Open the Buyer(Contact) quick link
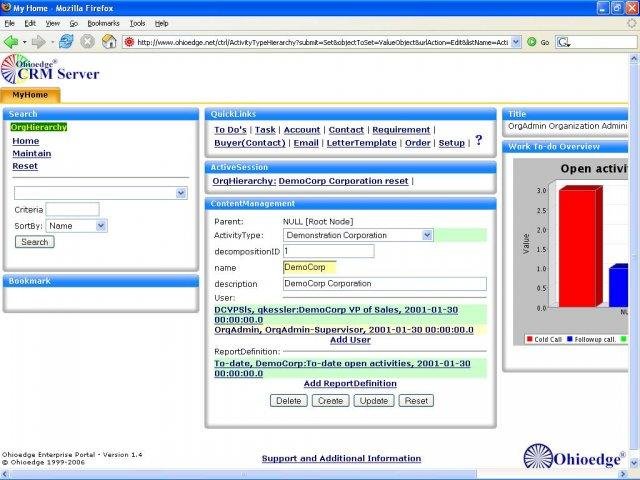The height and width of the screenshot is (480, 640). (x=250, y=143)
